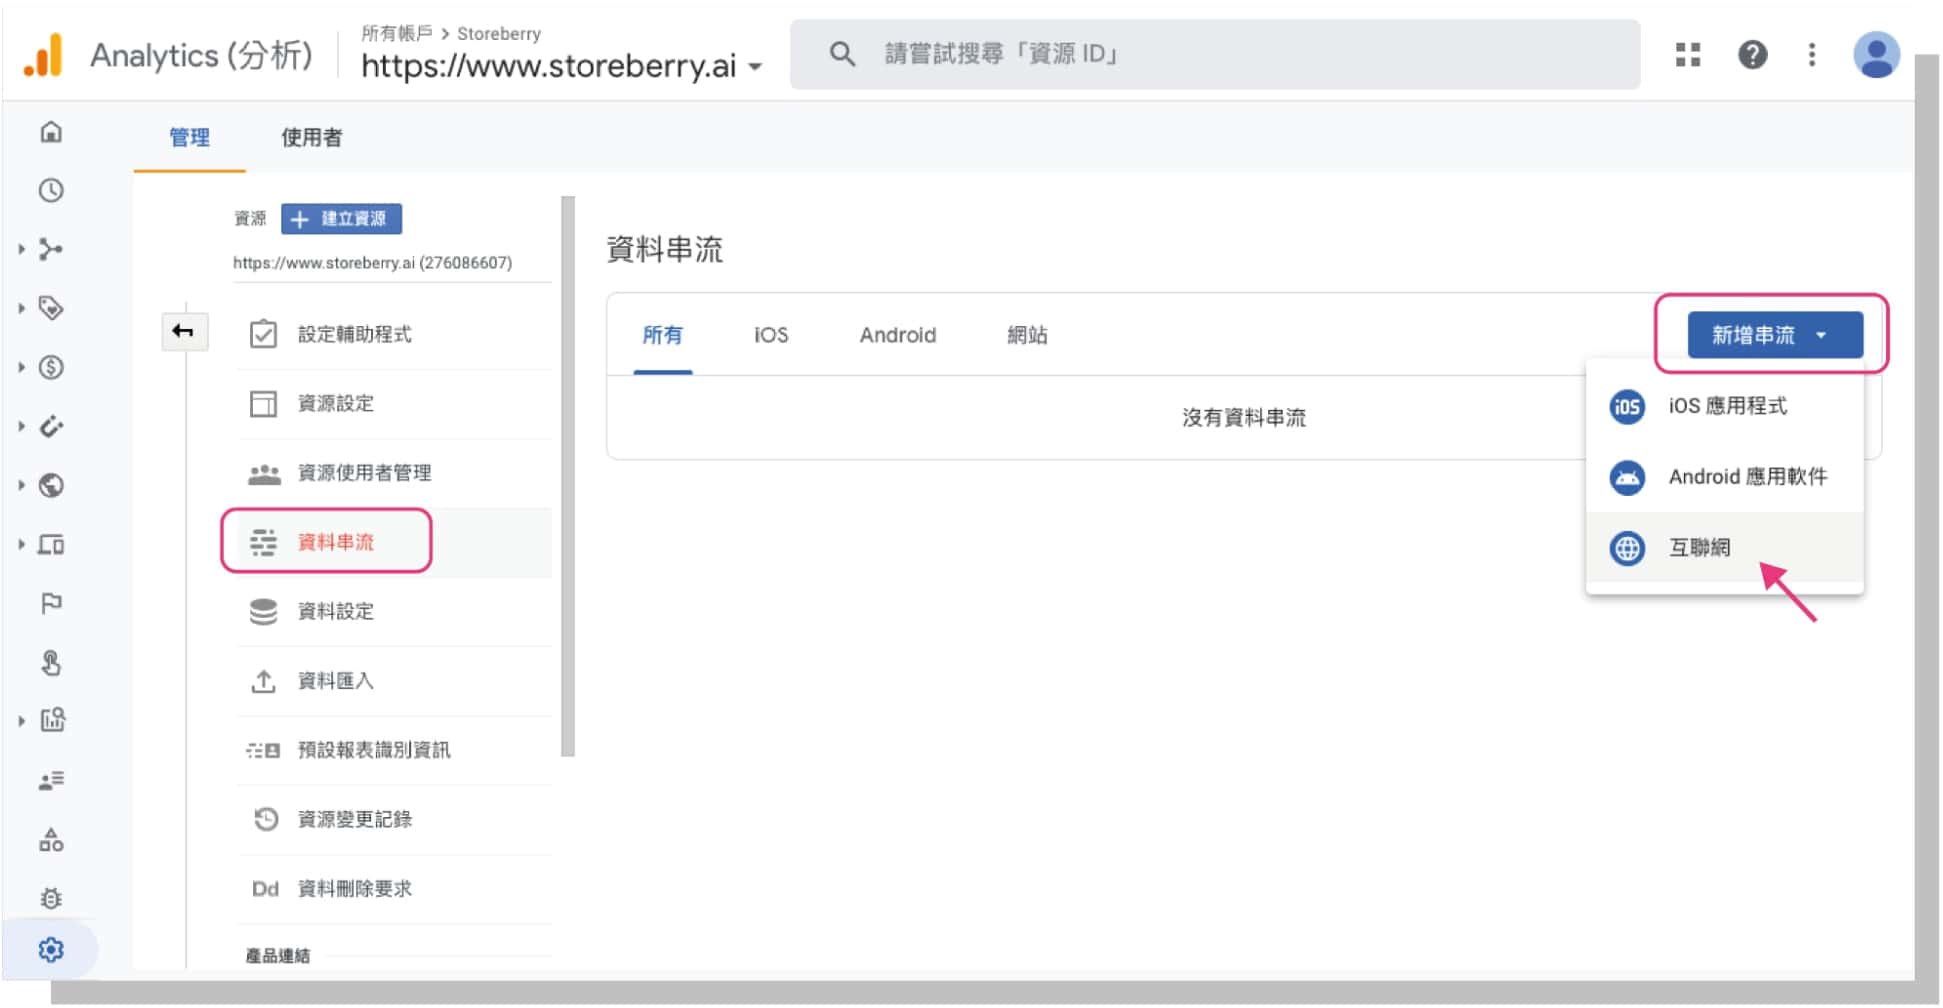Image resolution: width=1943 pixels, height=1008 pixels.
Task: Expand the Retention sidebar arrow
Action: (x=21, y=426)
